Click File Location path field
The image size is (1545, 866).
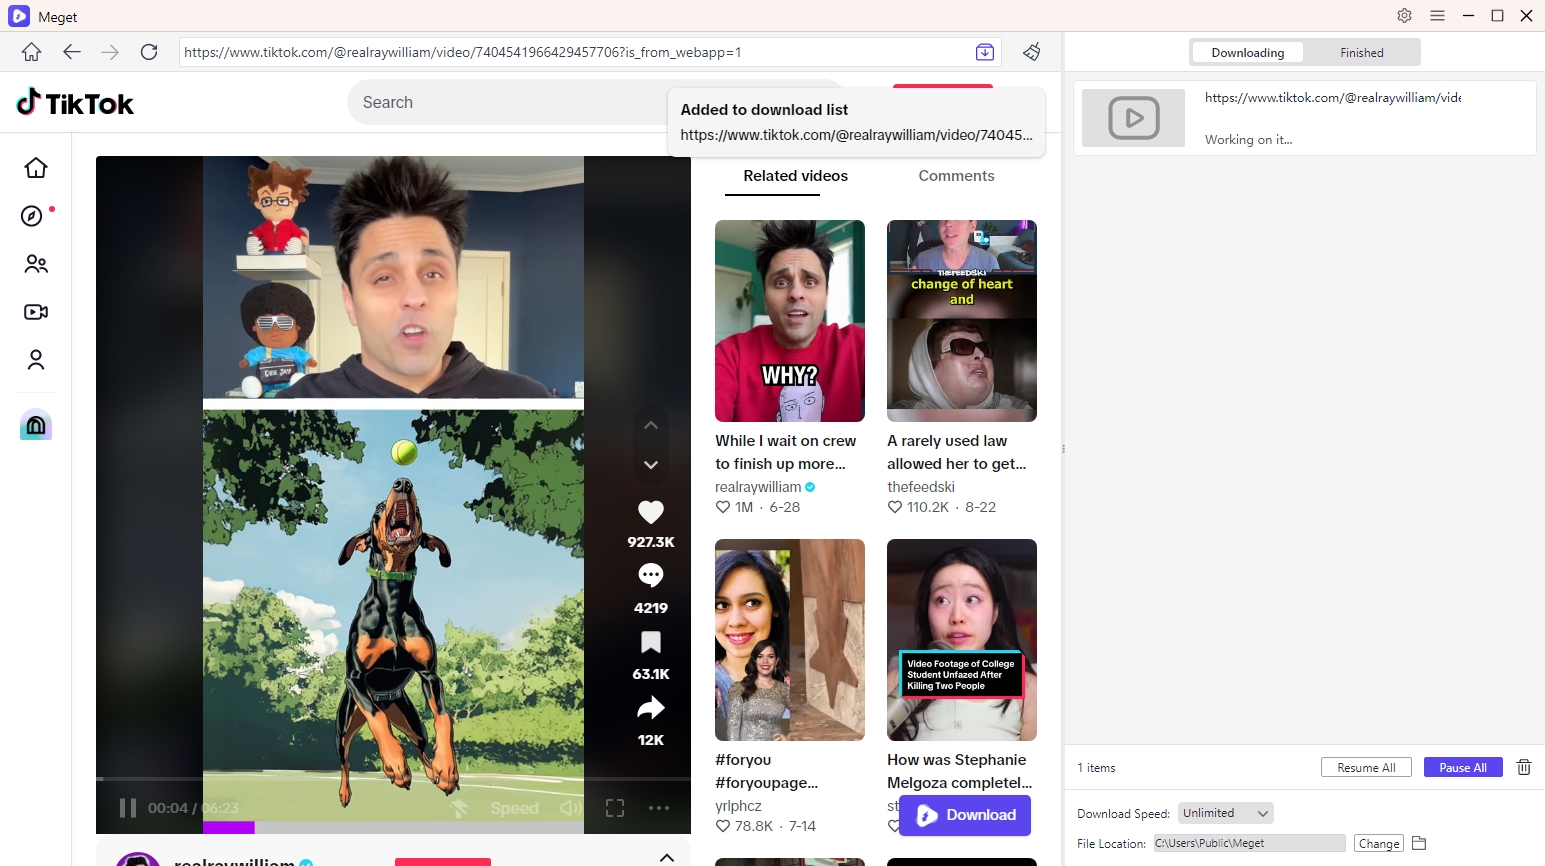point(1249,843)
